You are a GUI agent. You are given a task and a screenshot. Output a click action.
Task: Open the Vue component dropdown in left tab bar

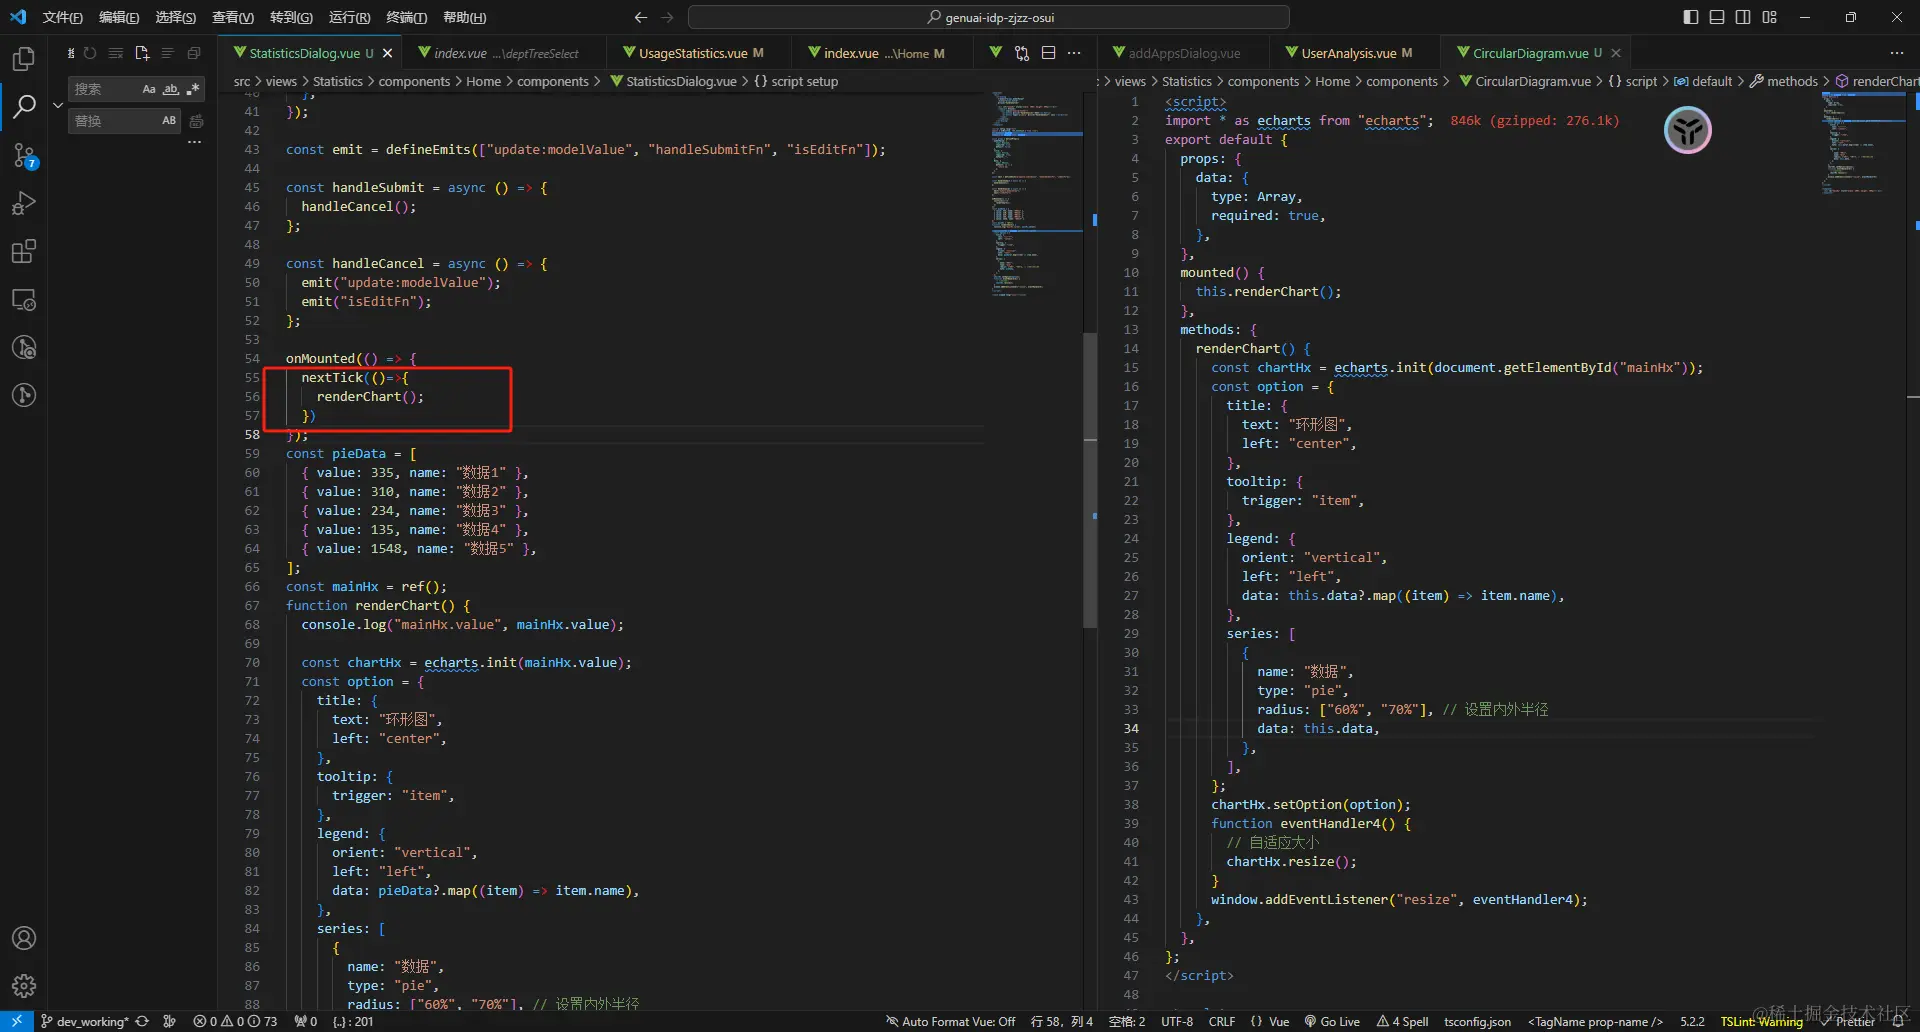tap(996, 53)
